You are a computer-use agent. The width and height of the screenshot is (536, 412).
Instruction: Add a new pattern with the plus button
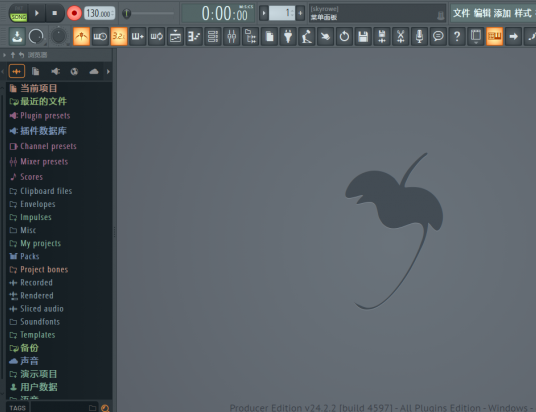(300, 13)
